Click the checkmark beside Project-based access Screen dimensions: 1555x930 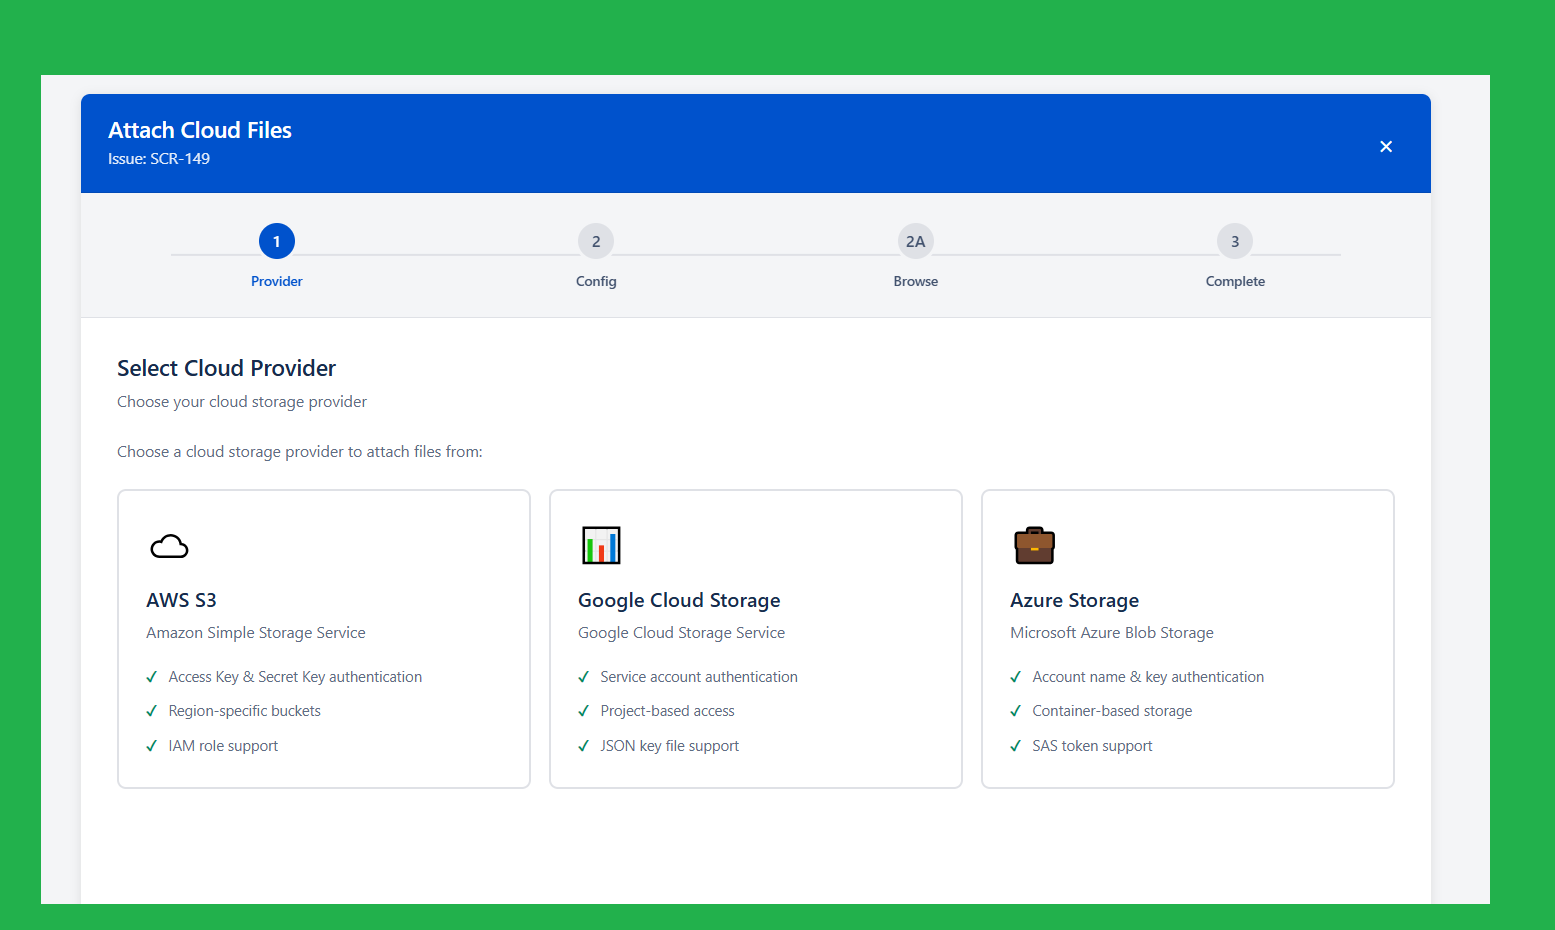[x=584, y=711]
